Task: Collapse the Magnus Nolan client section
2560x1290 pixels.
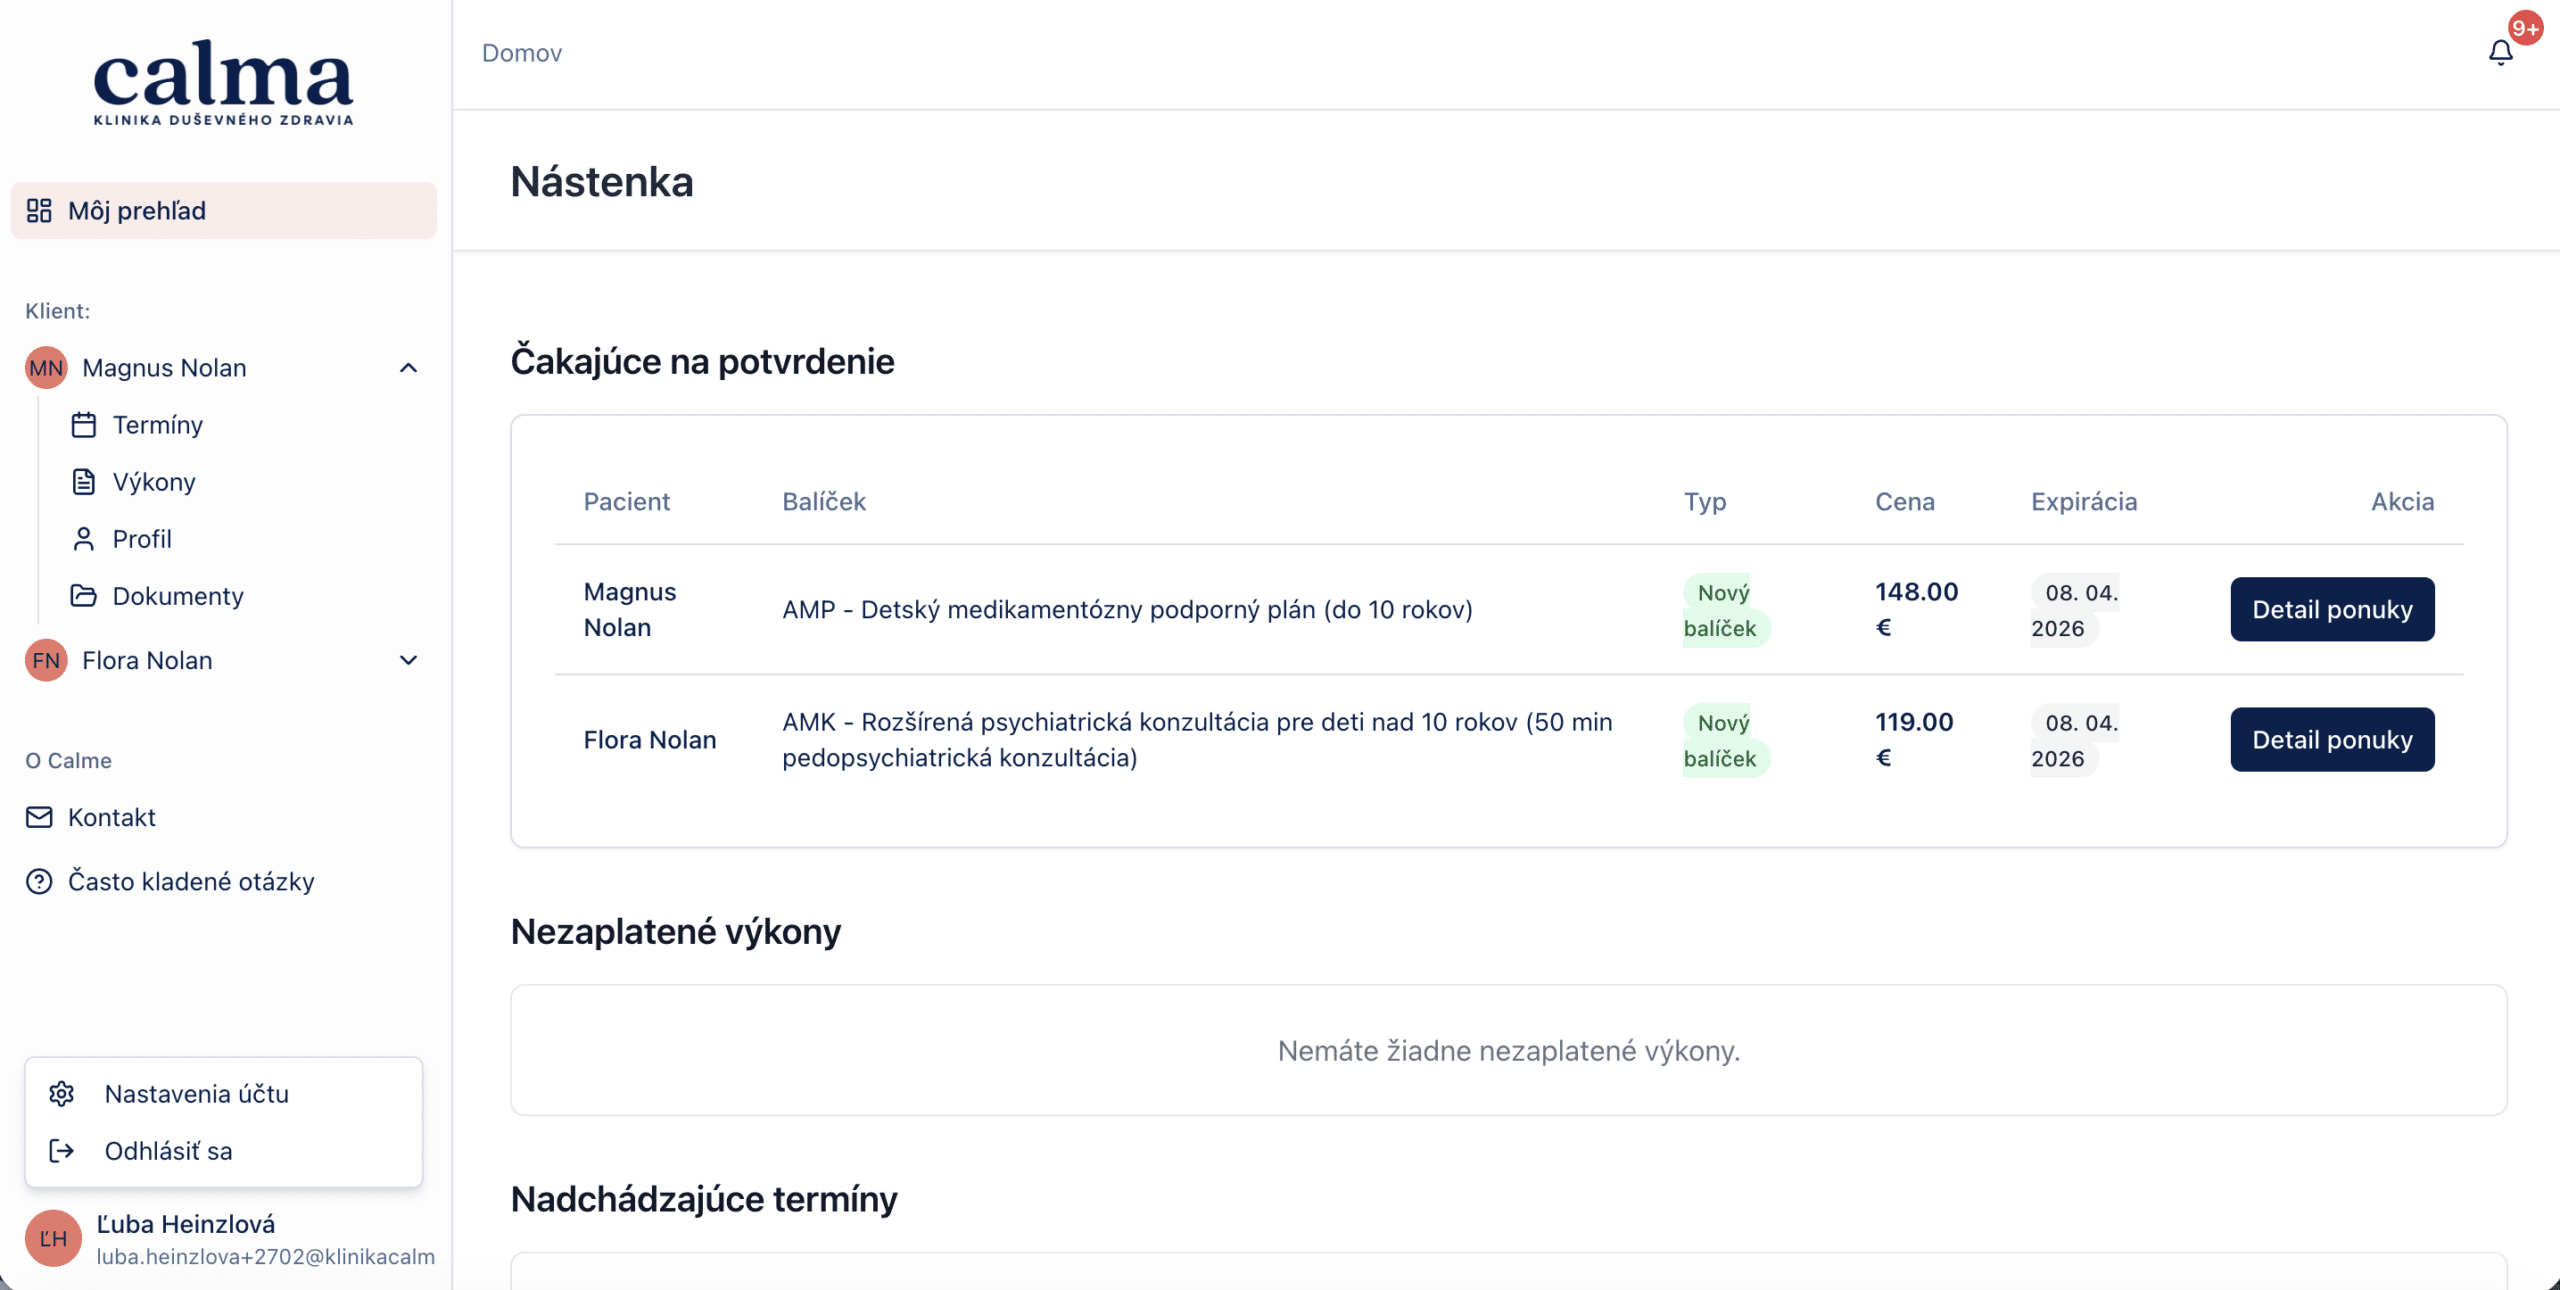Action: pyautogui.click(x=408, y=368)
